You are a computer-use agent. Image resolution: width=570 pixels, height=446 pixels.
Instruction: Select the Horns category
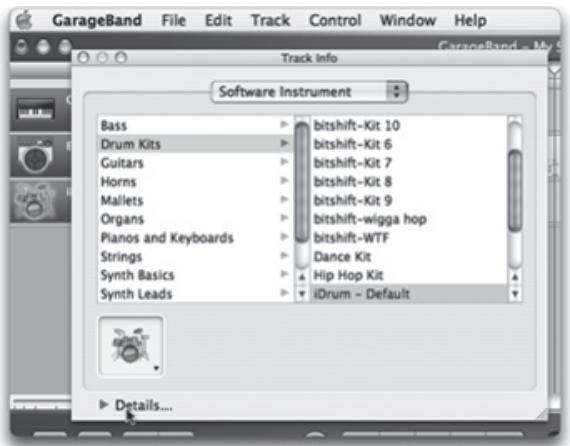(x=195, y=181)
